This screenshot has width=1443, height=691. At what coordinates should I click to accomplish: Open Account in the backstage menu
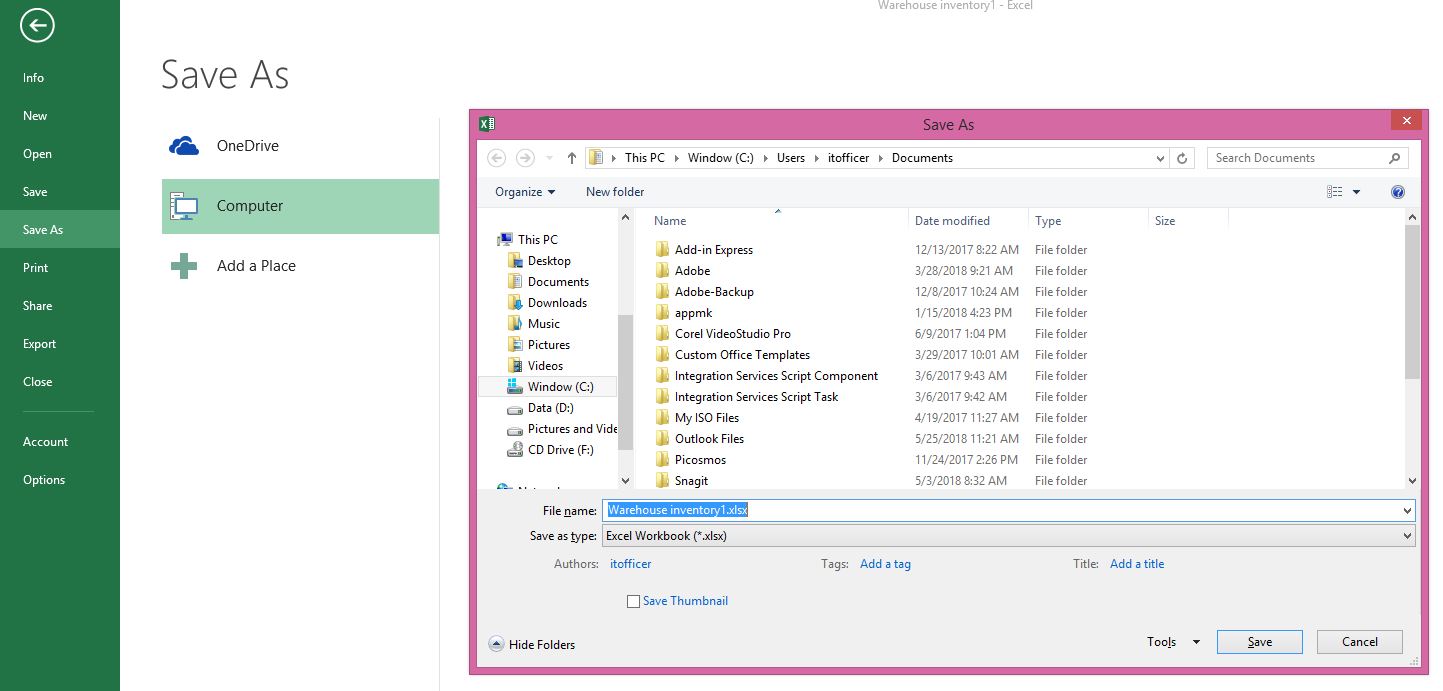[46, 442]
